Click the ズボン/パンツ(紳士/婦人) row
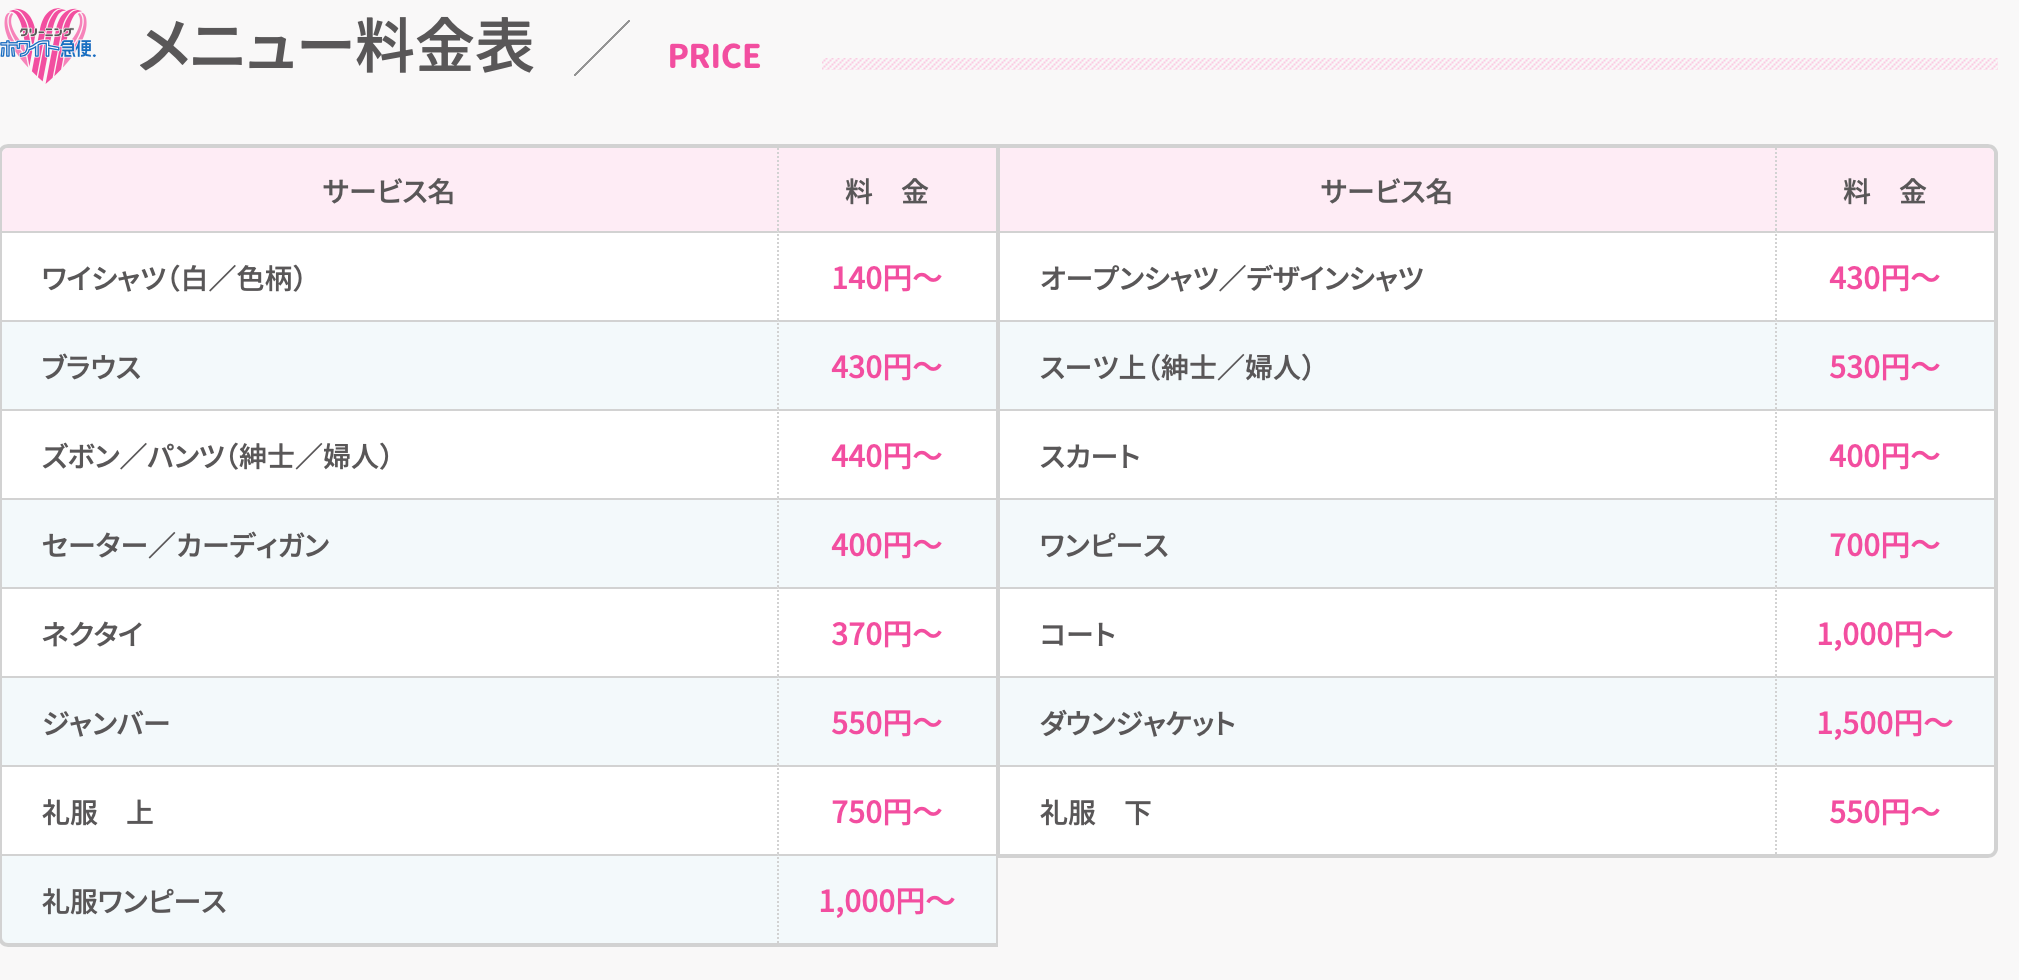This screenshot has height=980, width=2019. click(x=499, y=455)
